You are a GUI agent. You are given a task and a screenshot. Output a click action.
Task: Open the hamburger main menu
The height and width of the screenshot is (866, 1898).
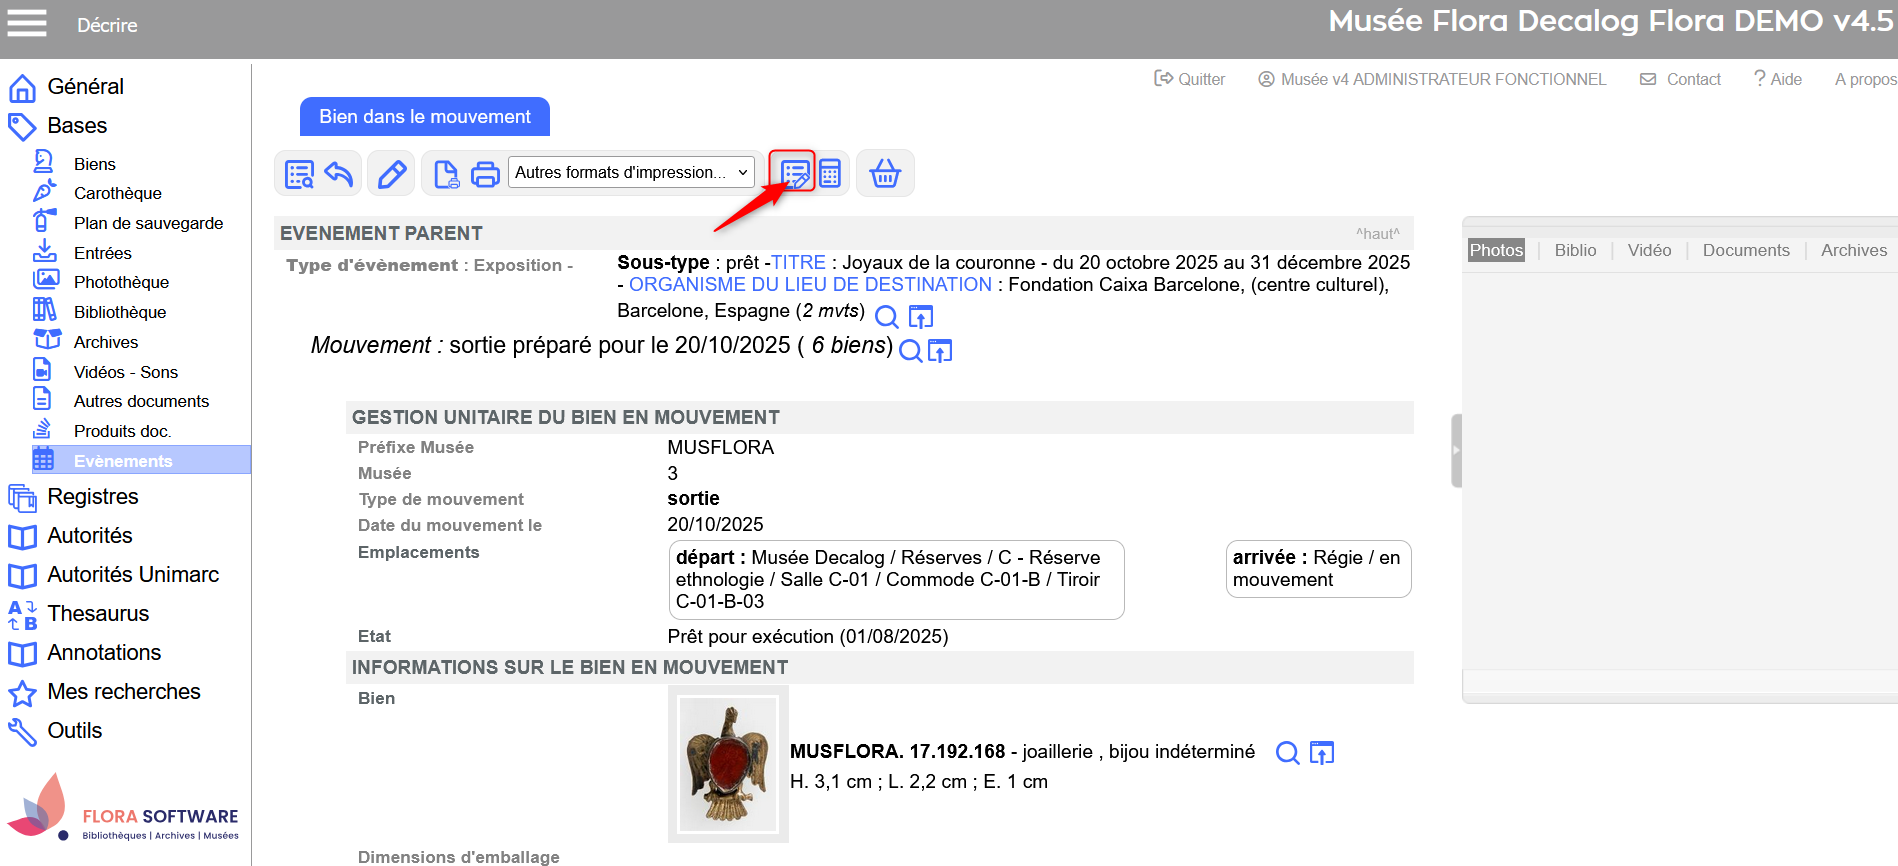[x=27, y=24]
